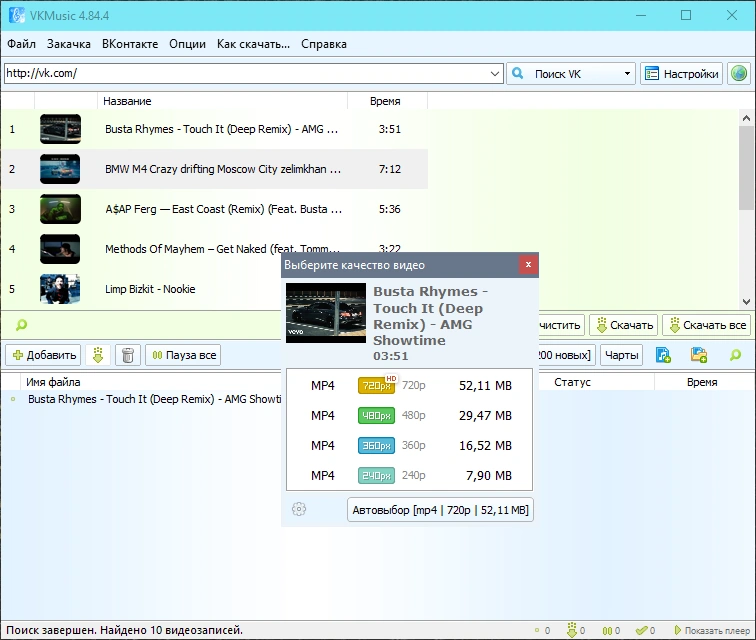
Task: Choose MP4 480p quality badge
Action: pyautogui.click(x=376, y=415)
